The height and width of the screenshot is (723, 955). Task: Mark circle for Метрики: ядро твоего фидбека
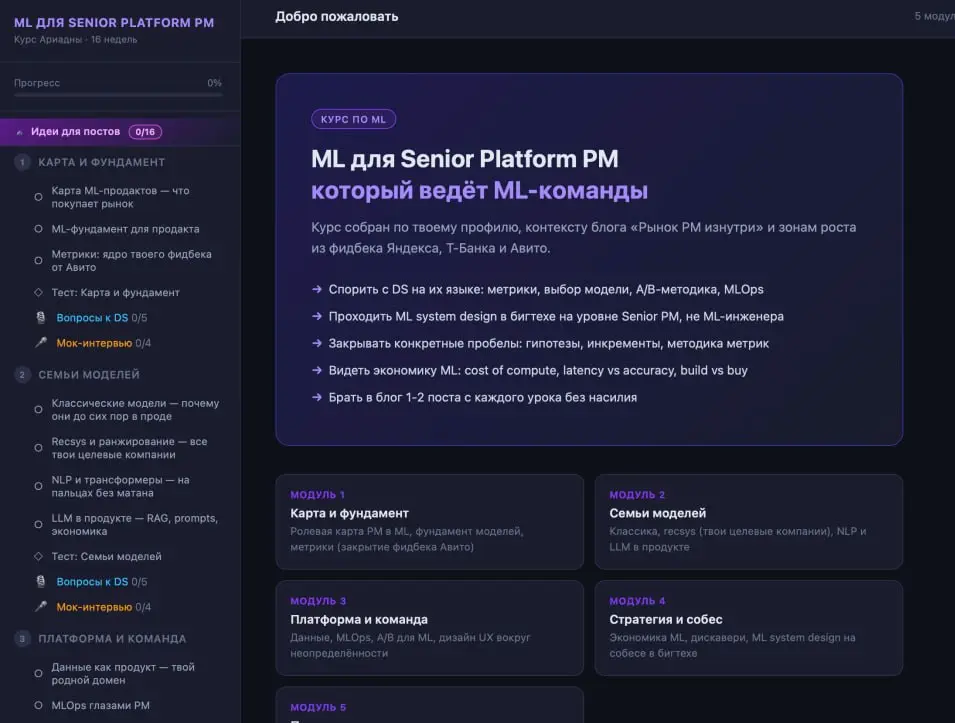(x=38, y=261)
